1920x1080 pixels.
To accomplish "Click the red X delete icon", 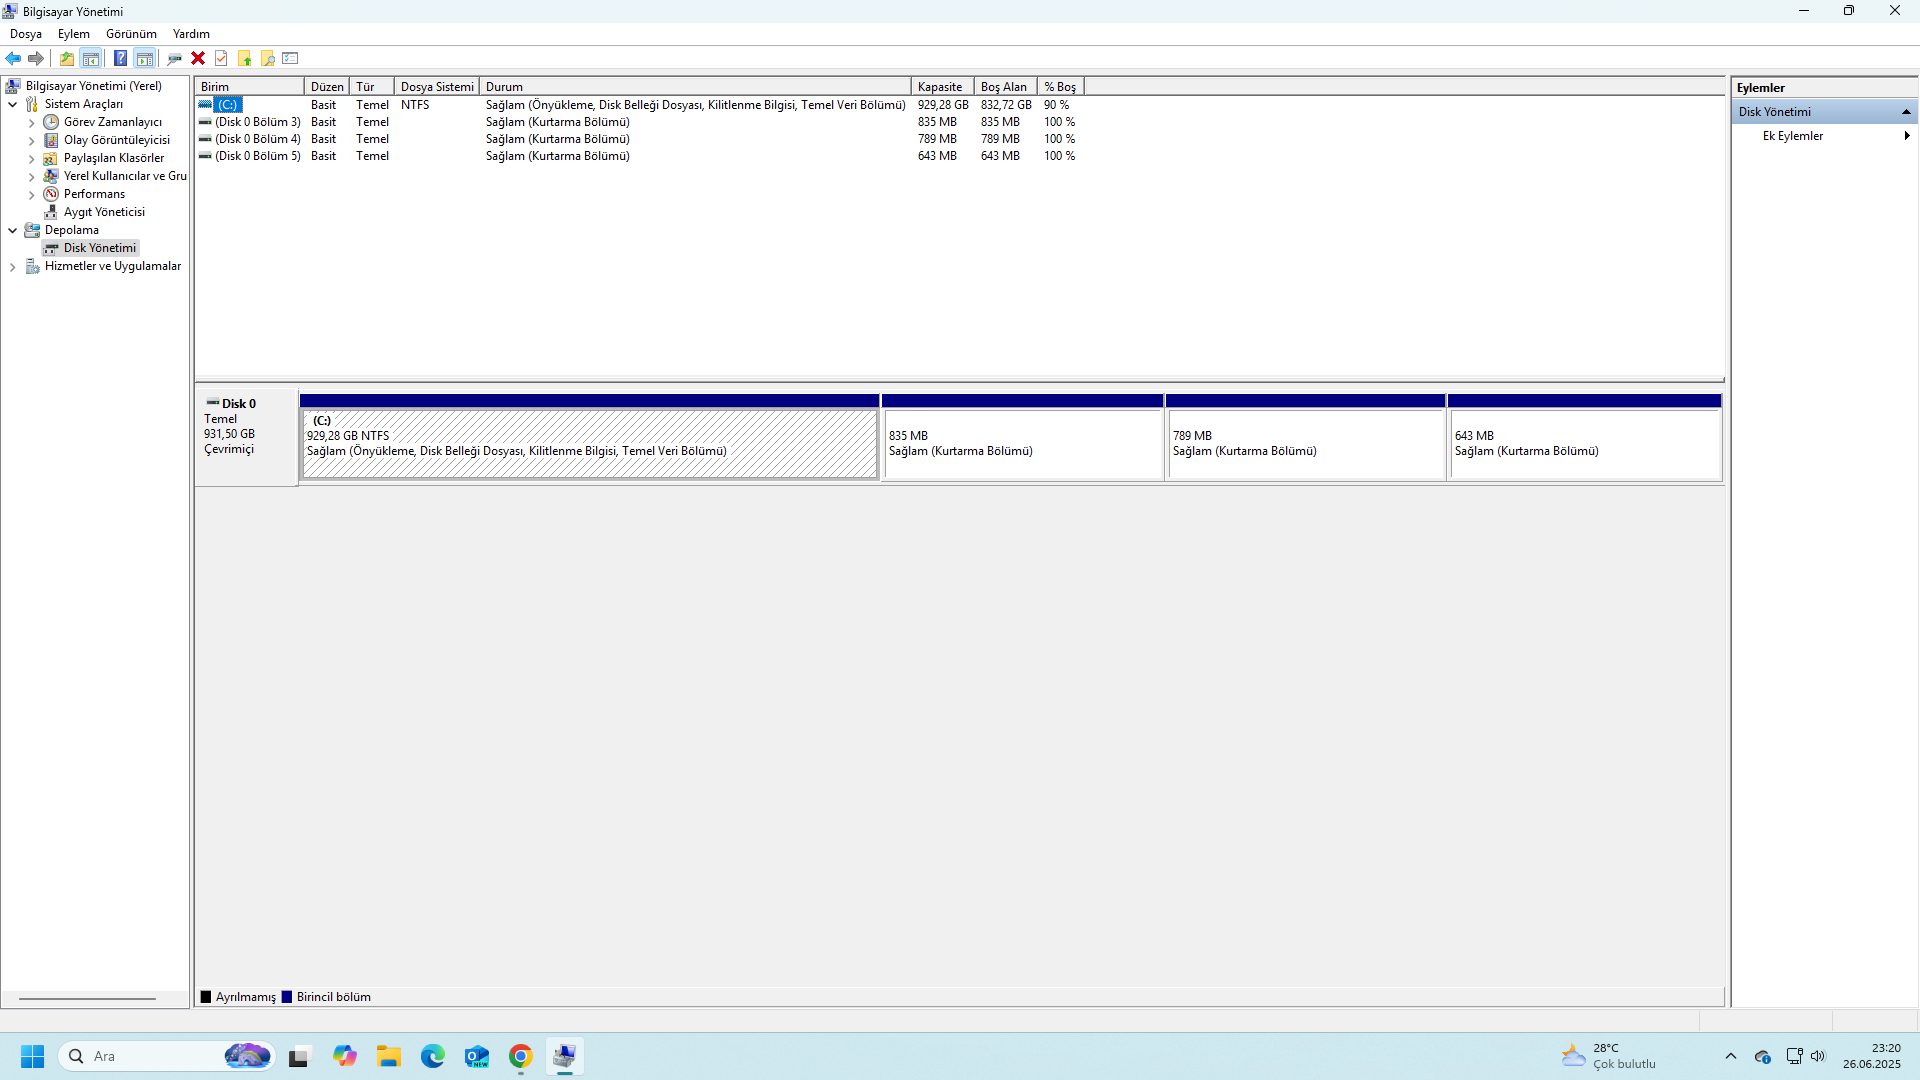I will click(198, 58).
